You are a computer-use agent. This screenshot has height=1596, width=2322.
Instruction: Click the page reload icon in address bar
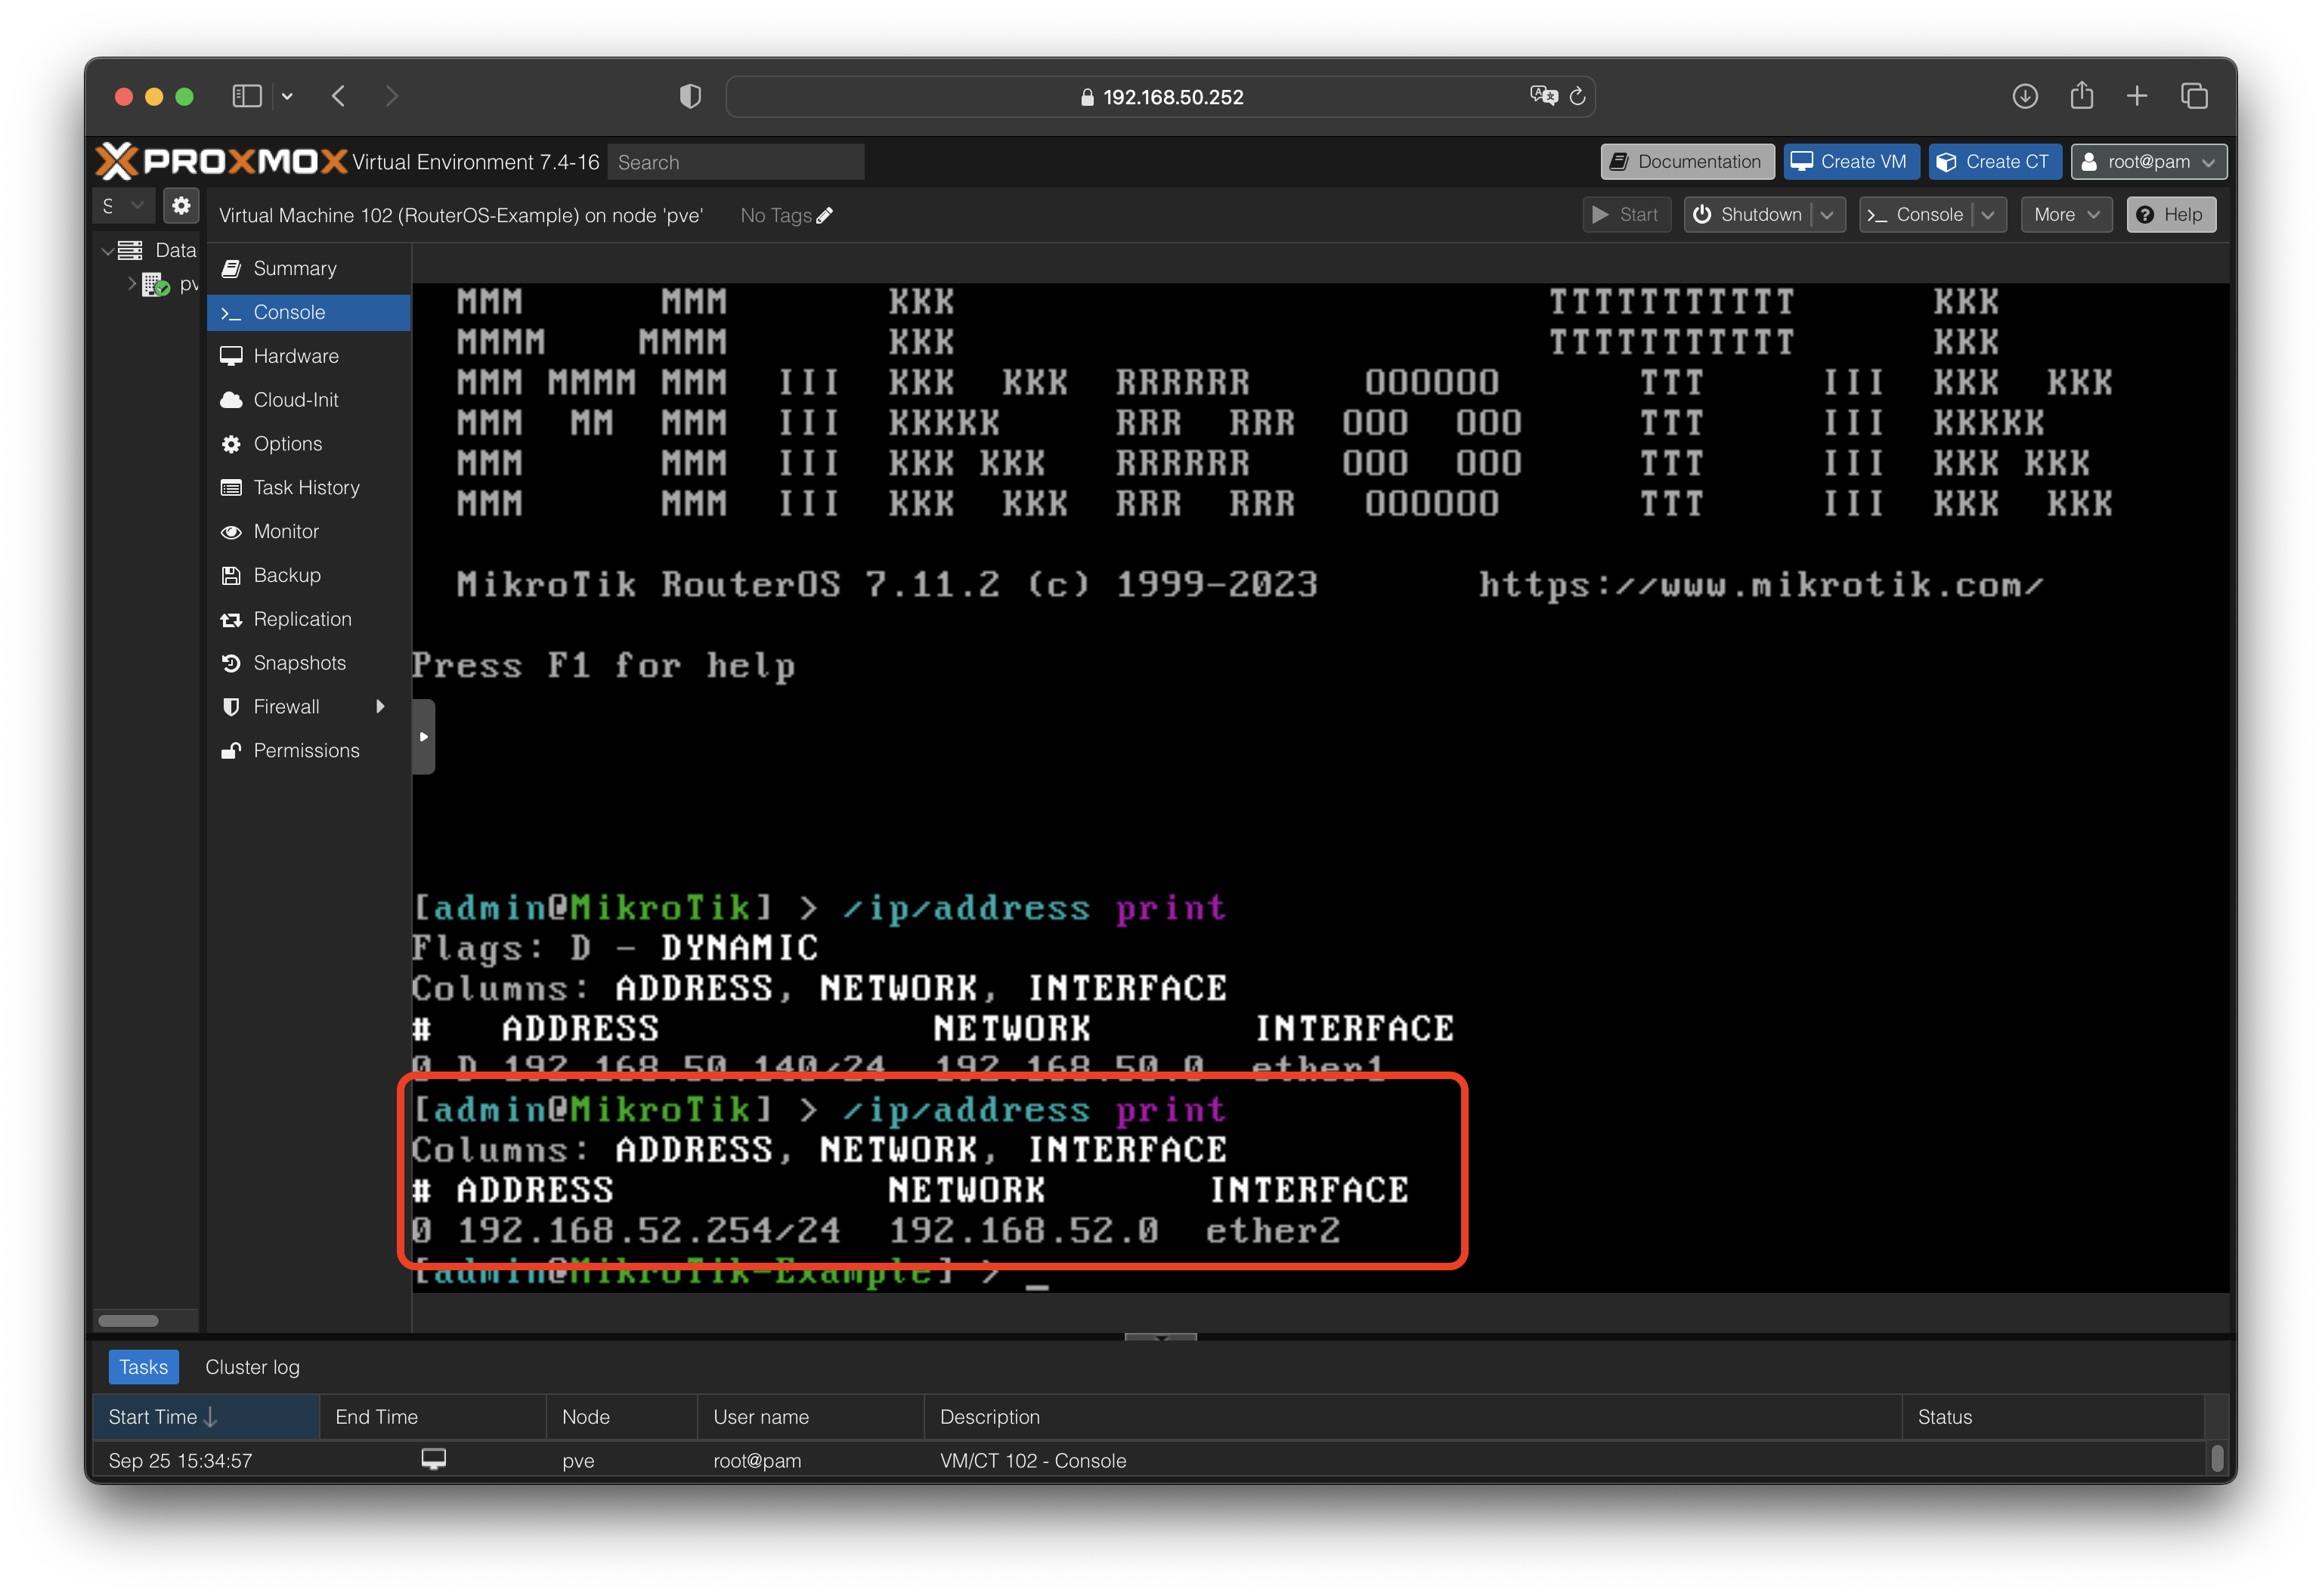pos(1577,97)
